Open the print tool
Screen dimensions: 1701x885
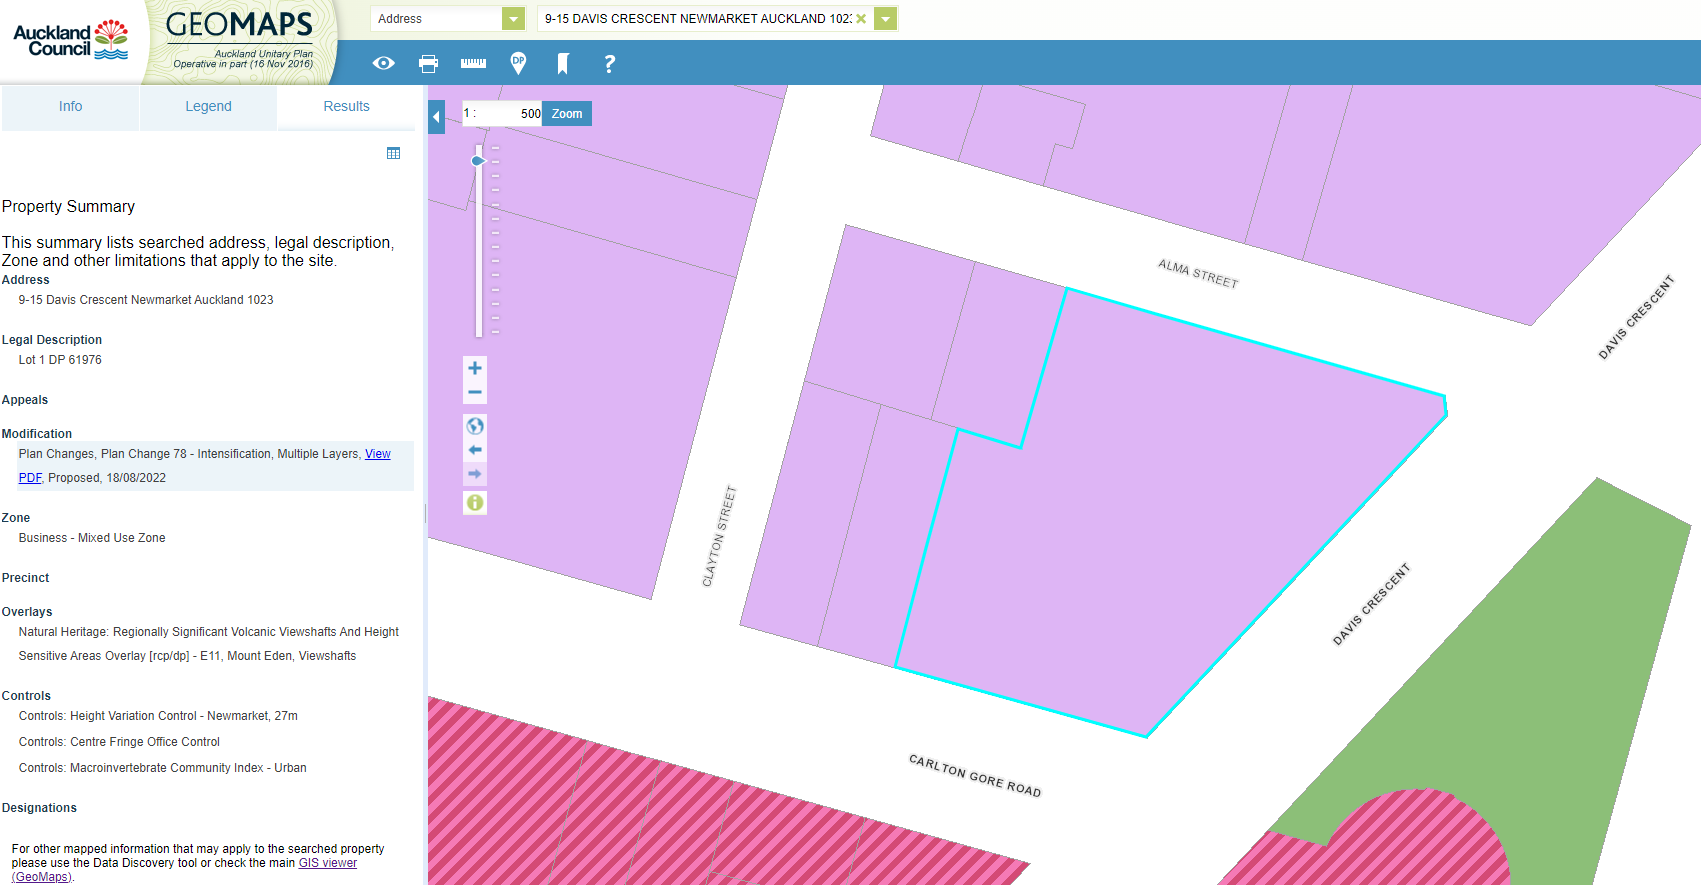[x=428, y=63]
